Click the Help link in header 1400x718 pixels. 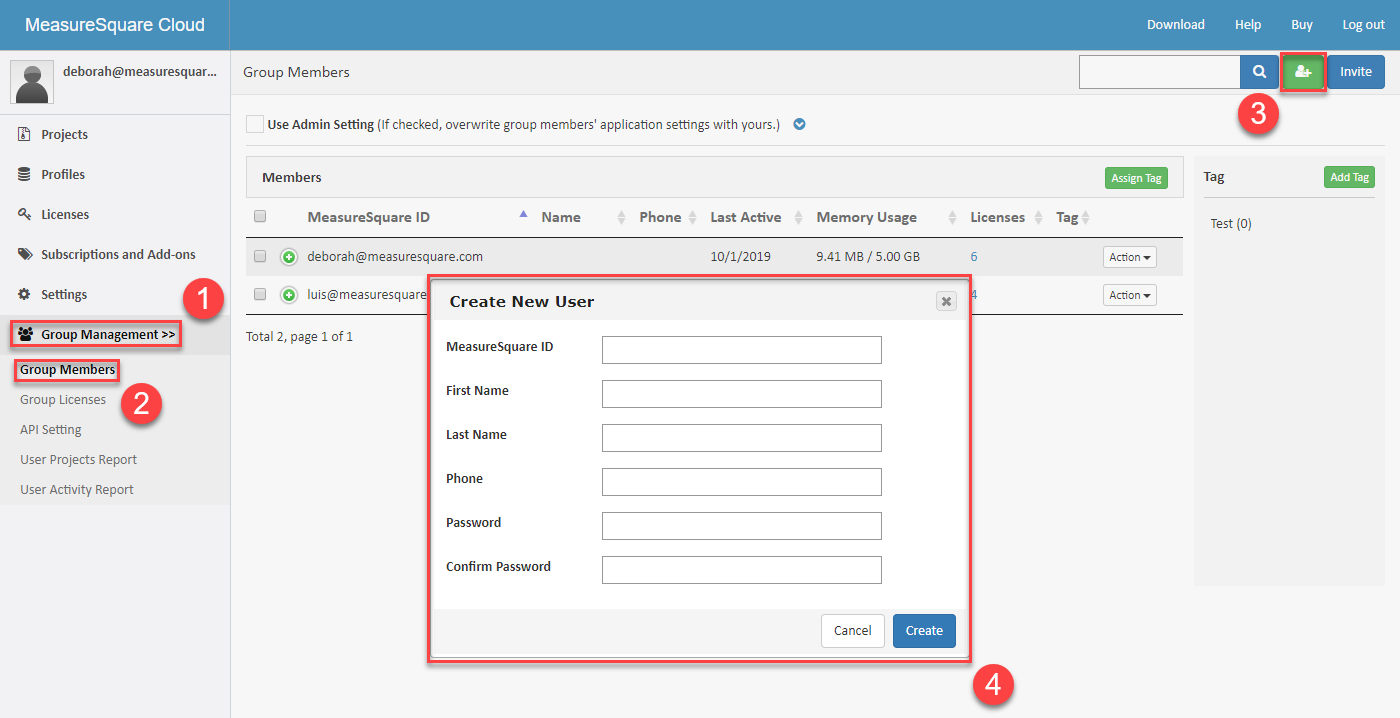tap(1248, 25)
